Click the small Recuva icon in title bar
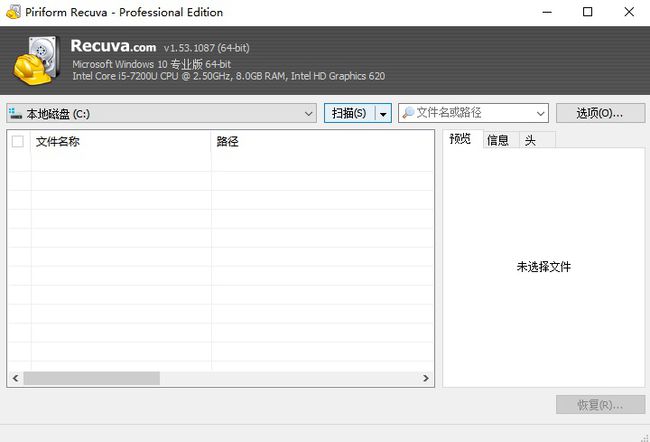This screenshot has height=442, width=650. click(10, 12)
